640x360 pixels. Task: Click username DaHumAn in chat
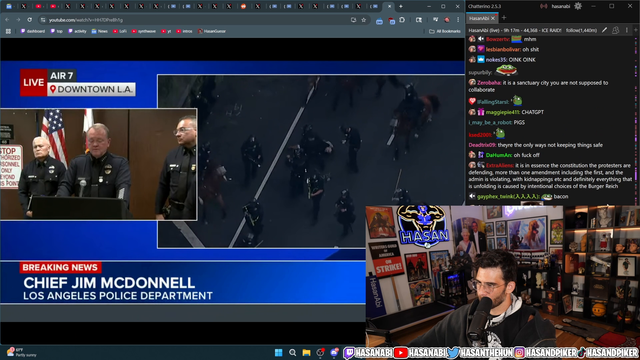499,155
